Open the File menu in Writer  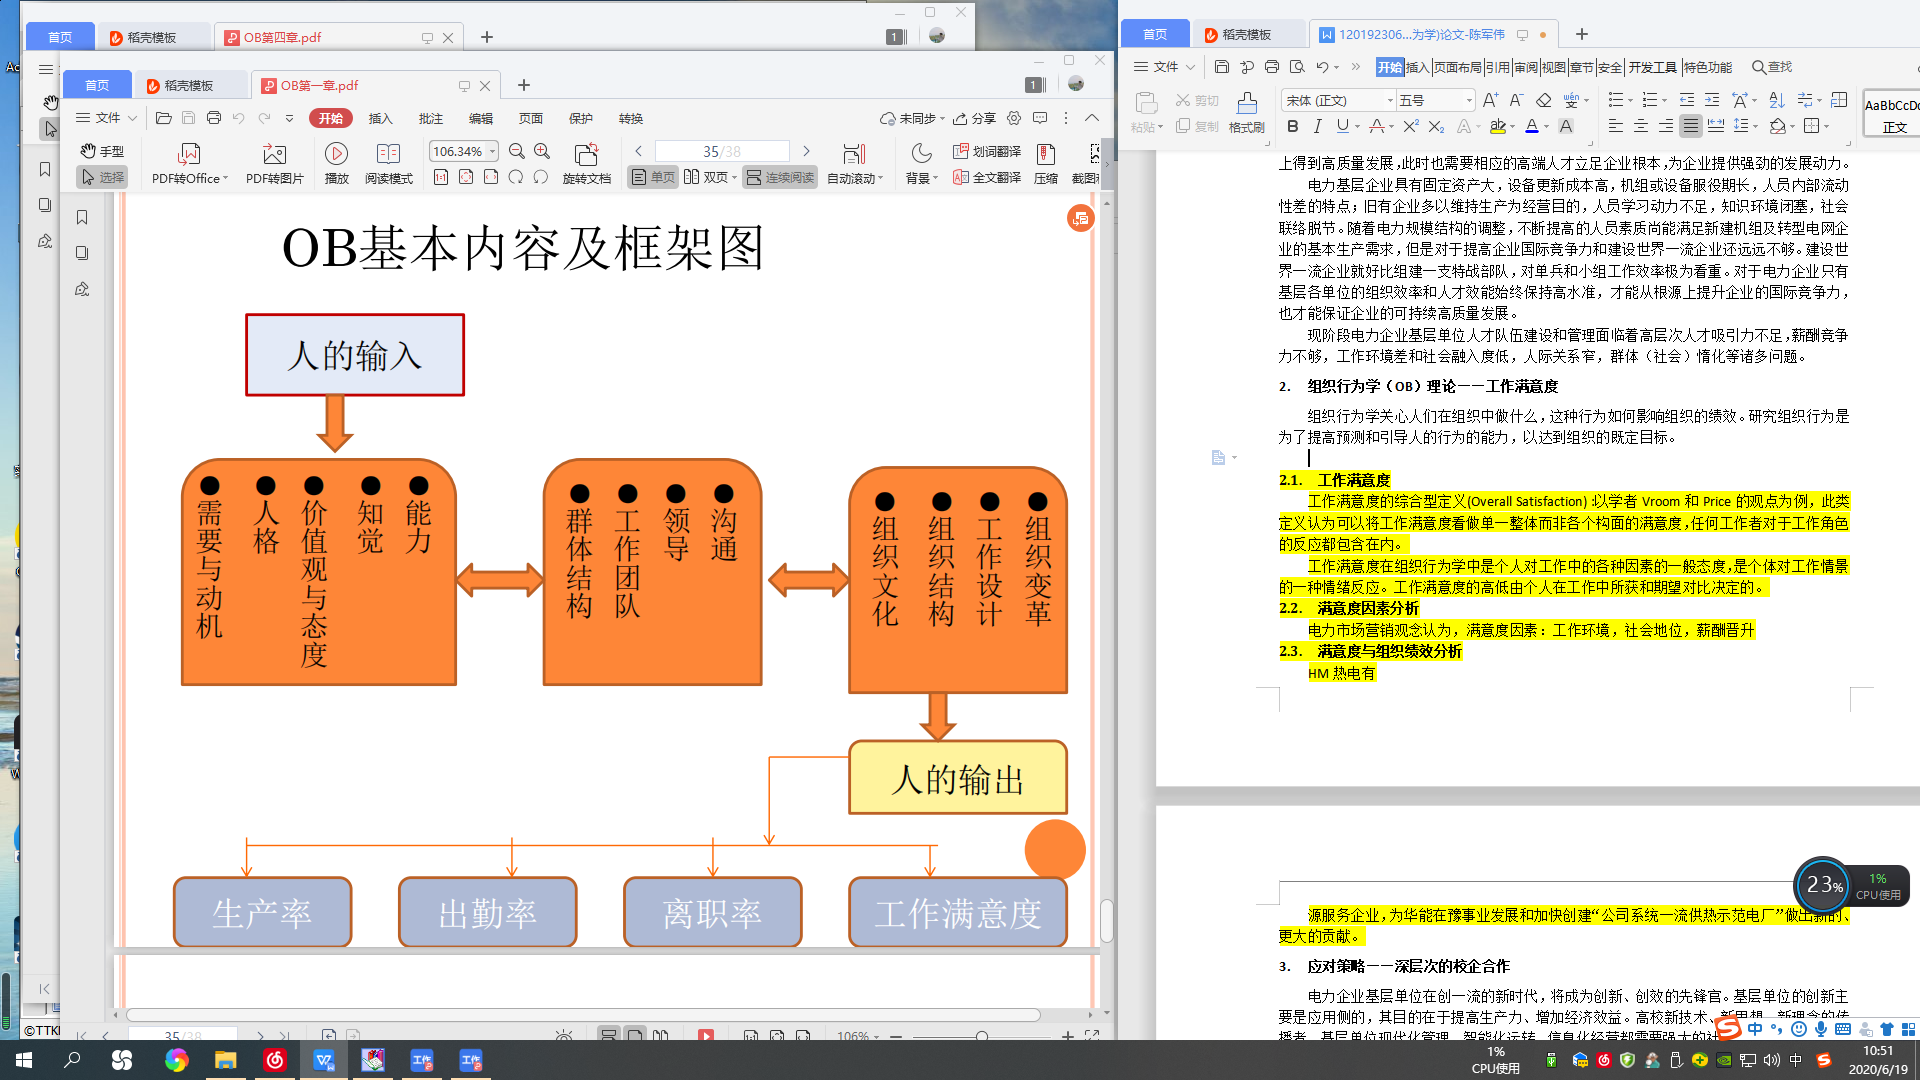click(x=1164, y=67)
